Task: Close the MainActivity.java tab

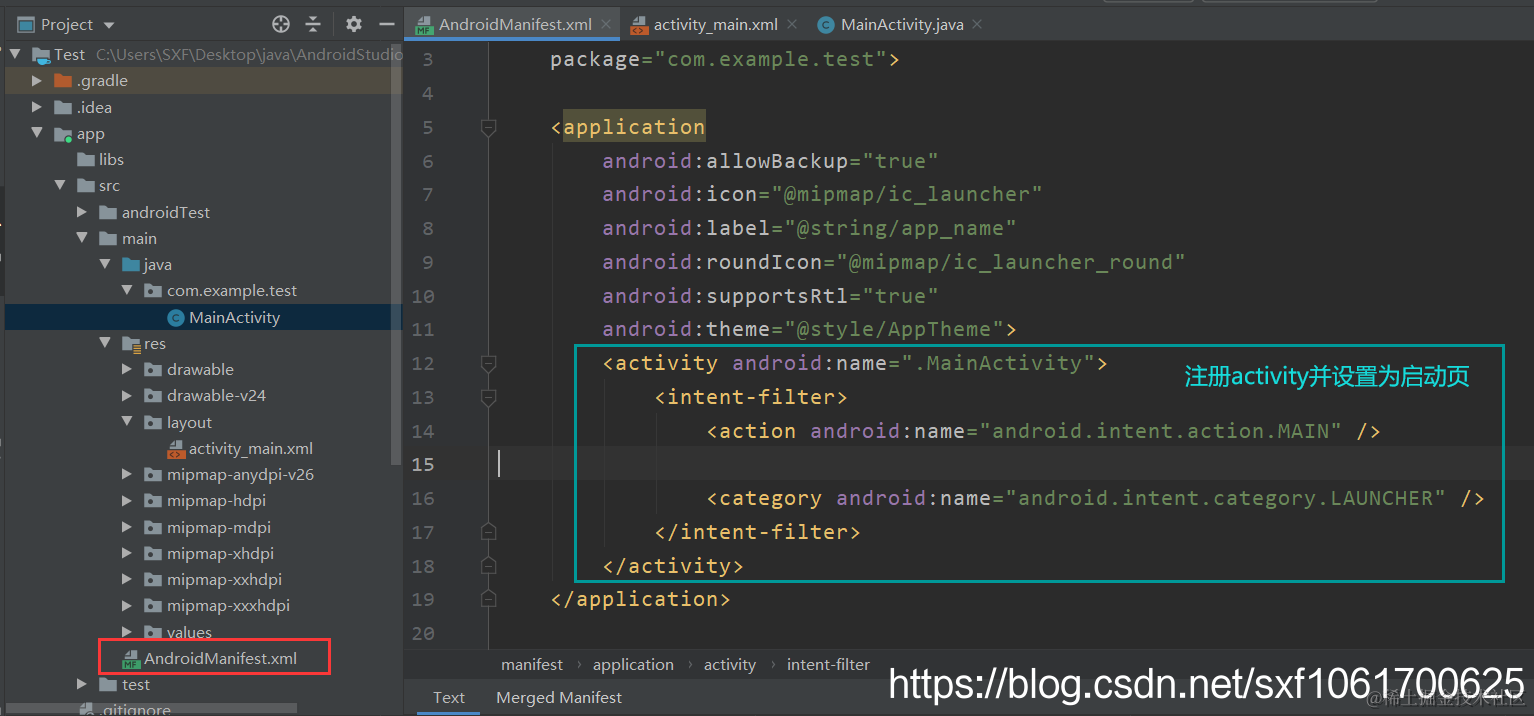Action: [x=977, y=24]
